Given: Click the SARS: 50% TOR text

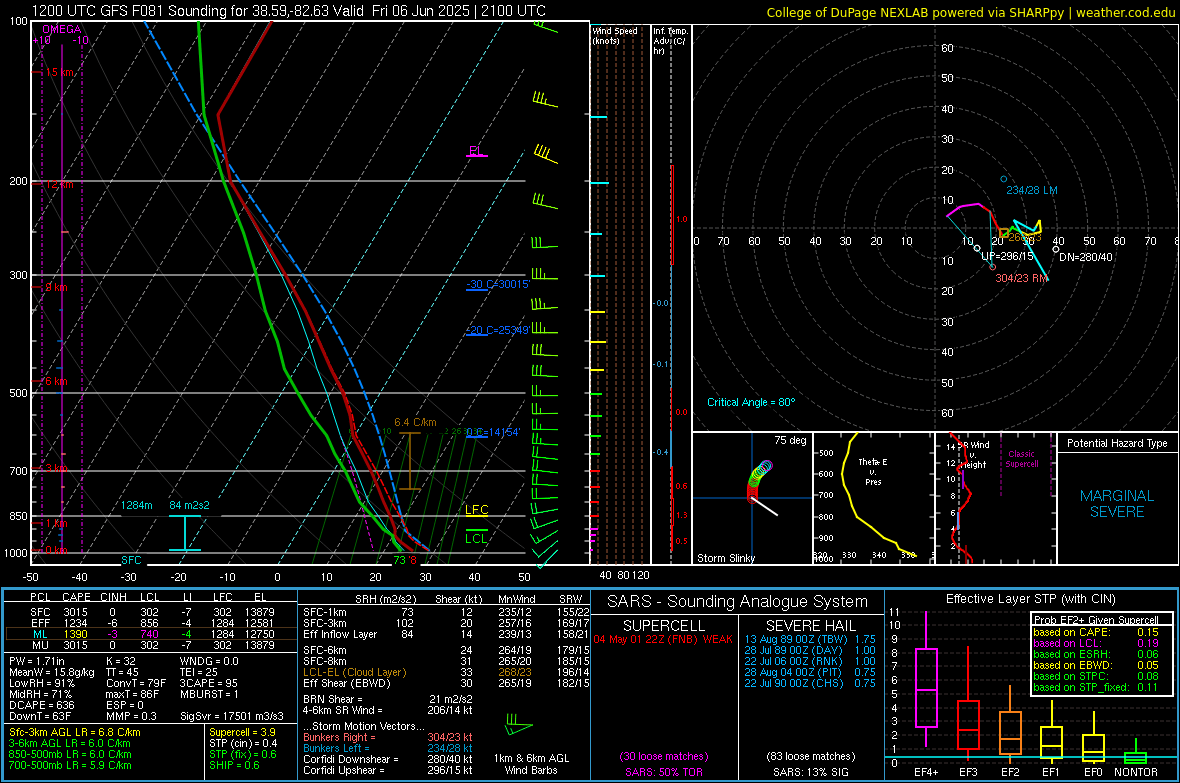Looking at the screenshot, I should click(x=663, y=772).
